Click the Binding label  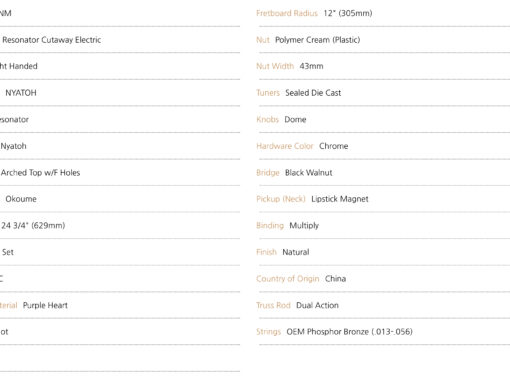tap(270, 226)
